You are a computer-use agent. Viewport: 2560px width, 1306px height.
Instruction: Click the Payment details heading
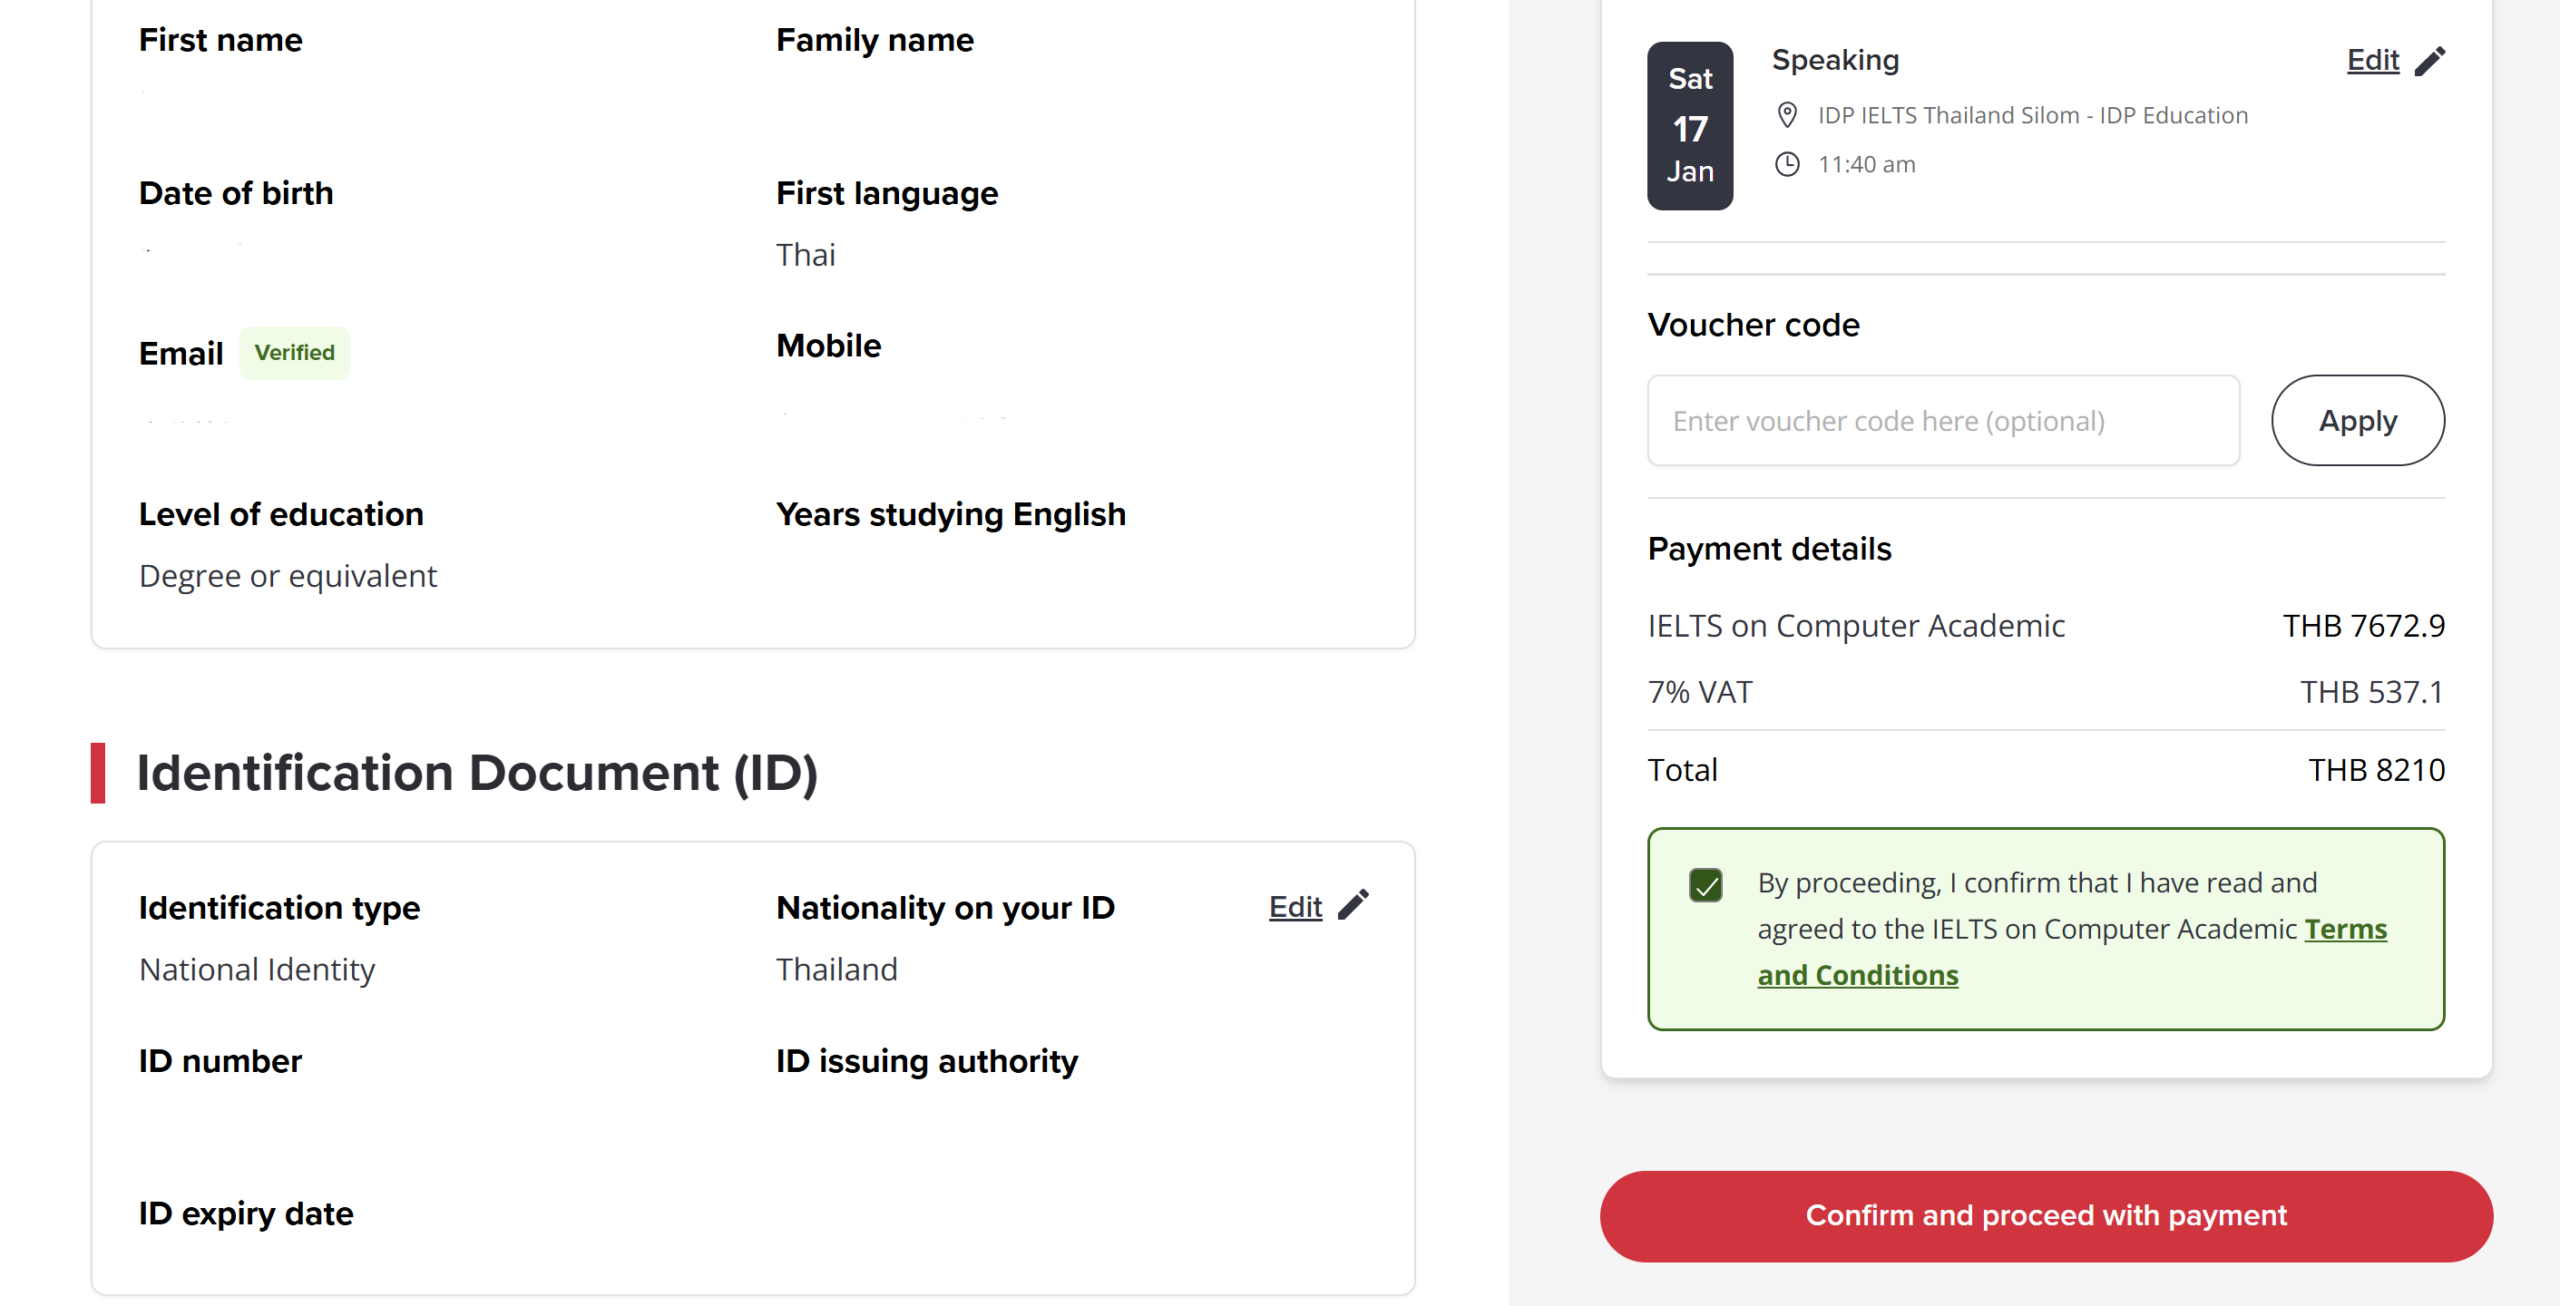(1769, 548)
